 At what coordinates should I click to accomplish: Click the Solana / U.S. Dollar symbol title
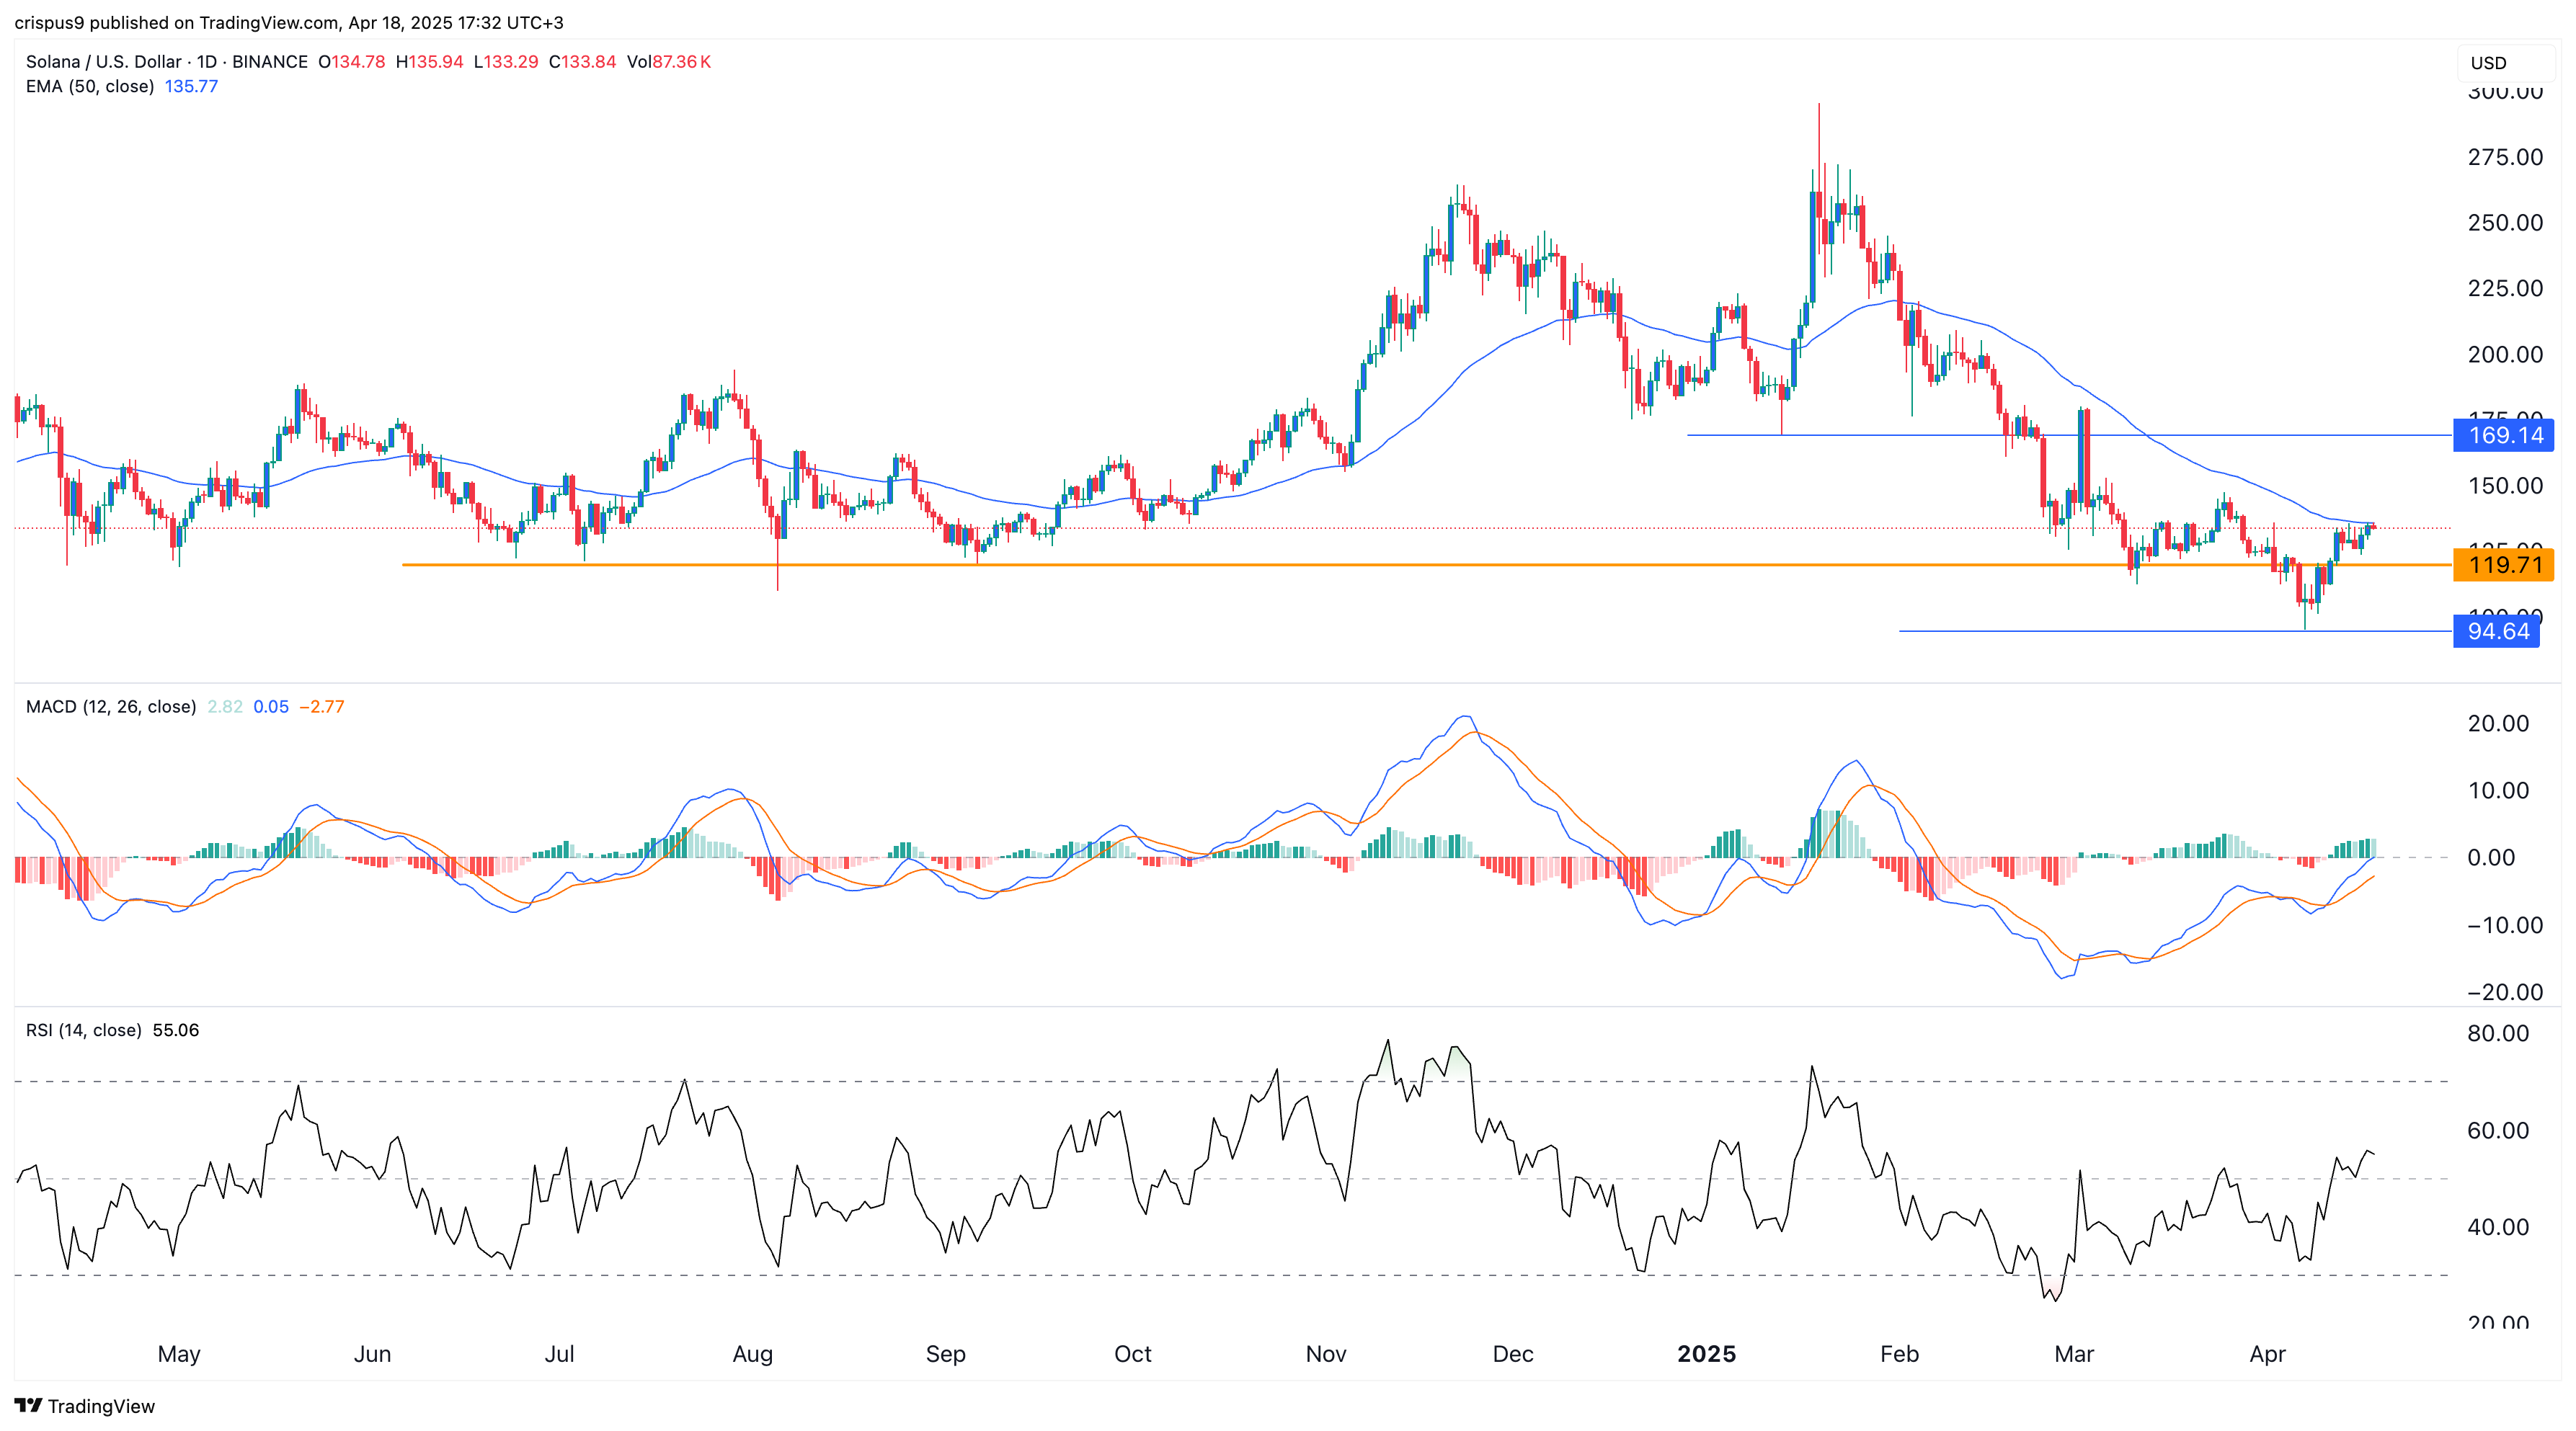tap(104, 62)
